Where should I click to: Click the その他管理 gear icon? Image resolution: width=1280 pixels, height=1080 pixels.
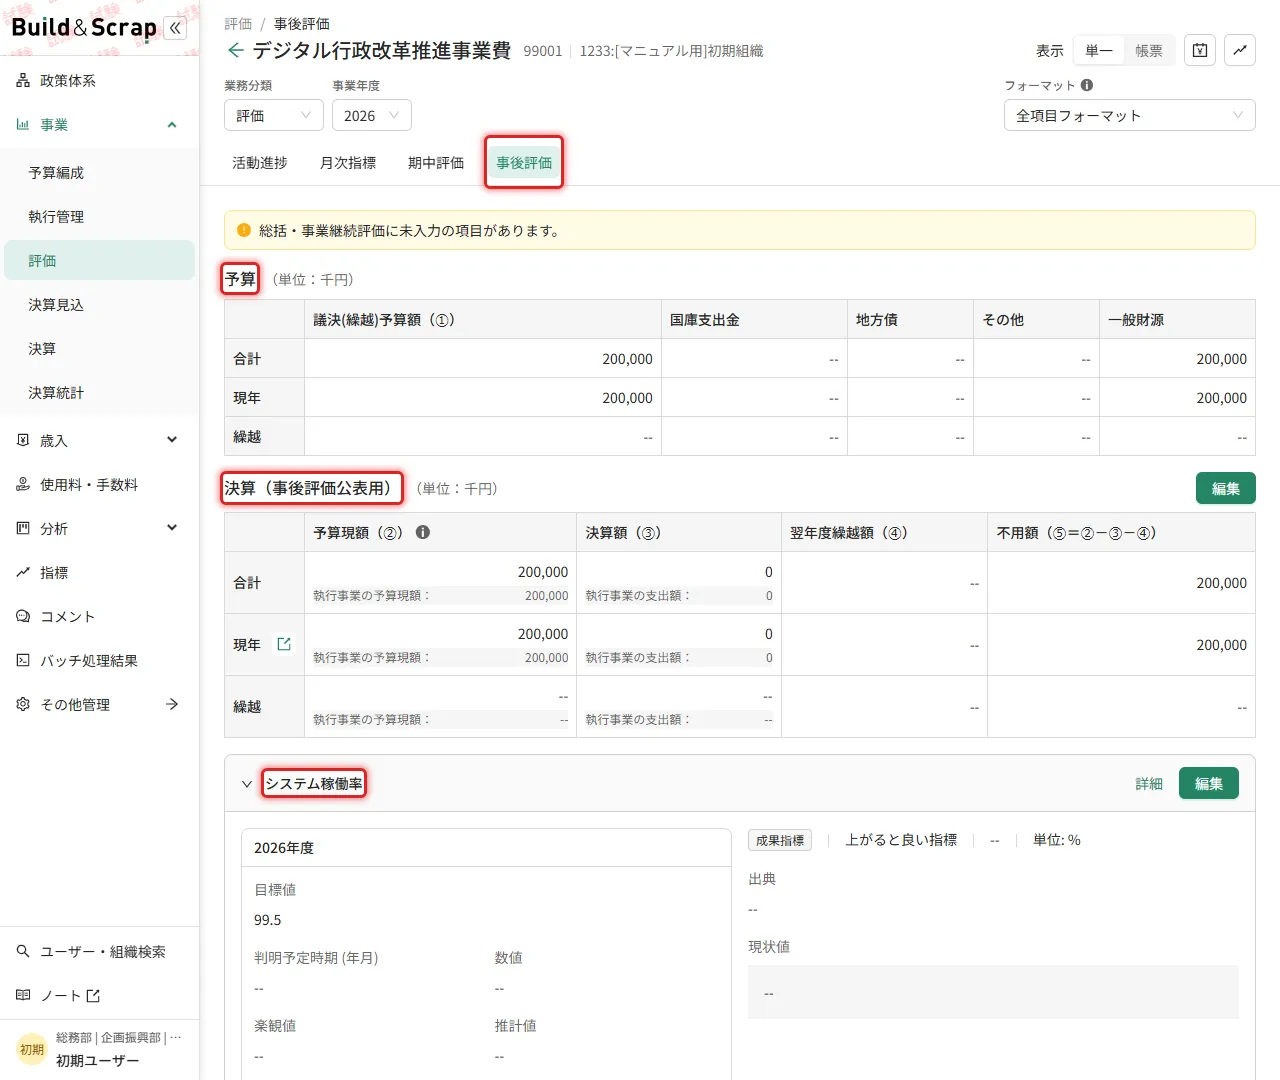pyautogui.click(x=23, y=704)
